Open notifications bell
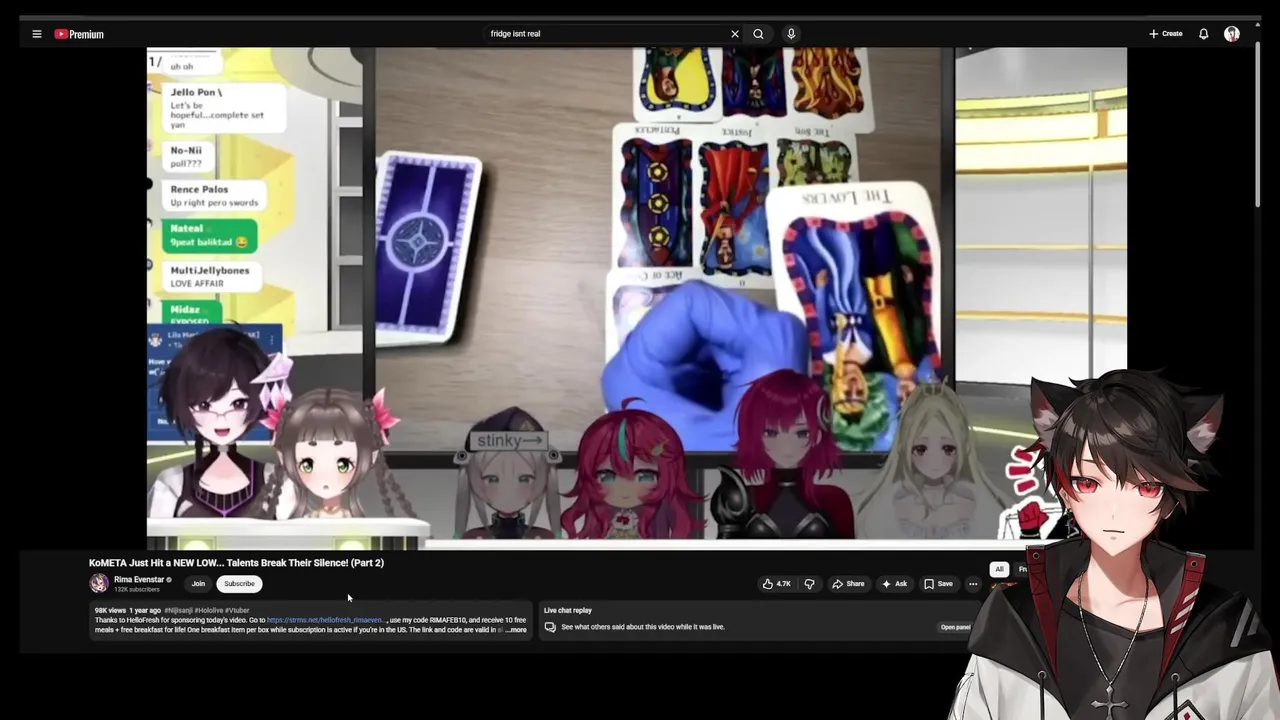 (1204, 34)
